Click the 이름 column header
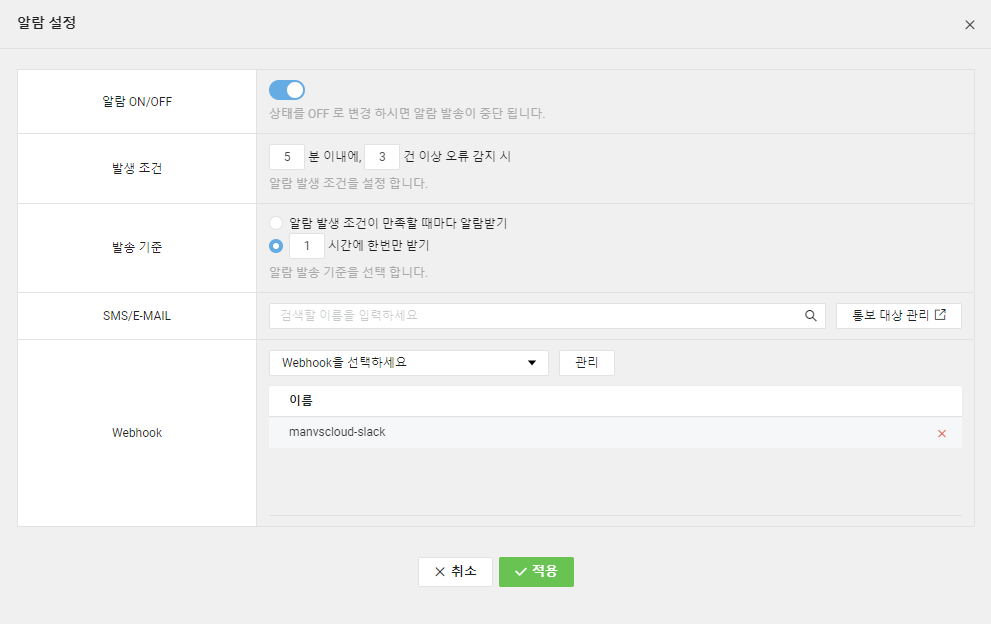The image size is (991, 624). click(301, 401)
